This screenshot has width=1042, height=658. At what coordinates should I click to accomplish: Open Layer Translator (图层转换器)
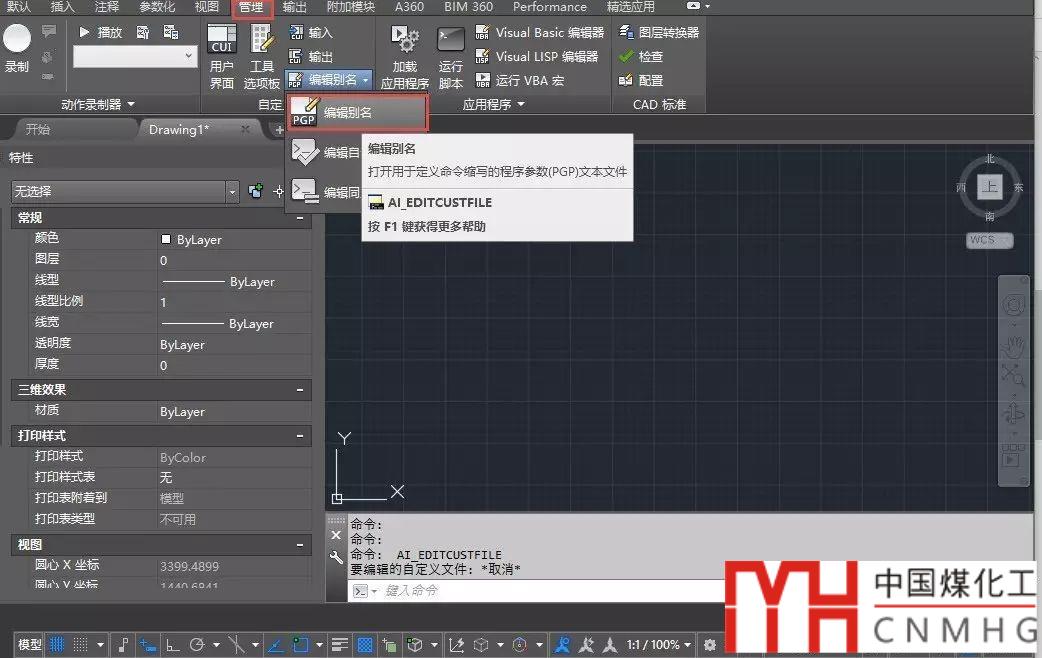click(x=659, y=32)
